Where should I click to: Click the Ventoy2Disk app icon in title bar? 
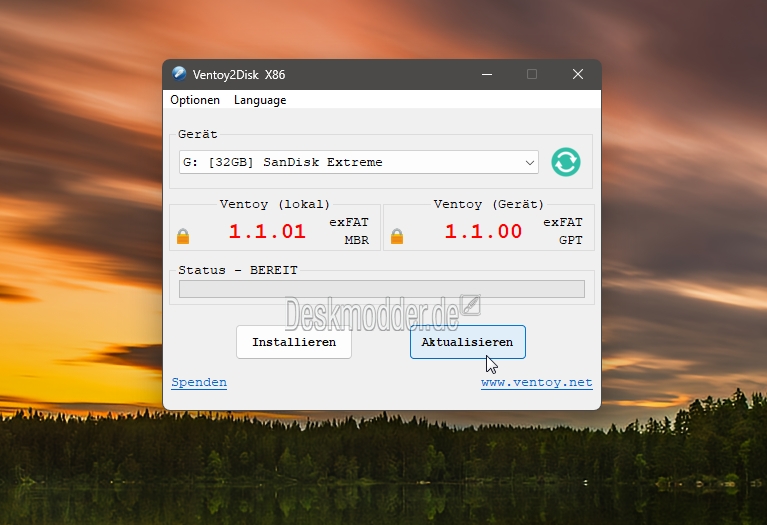(179, 74)
